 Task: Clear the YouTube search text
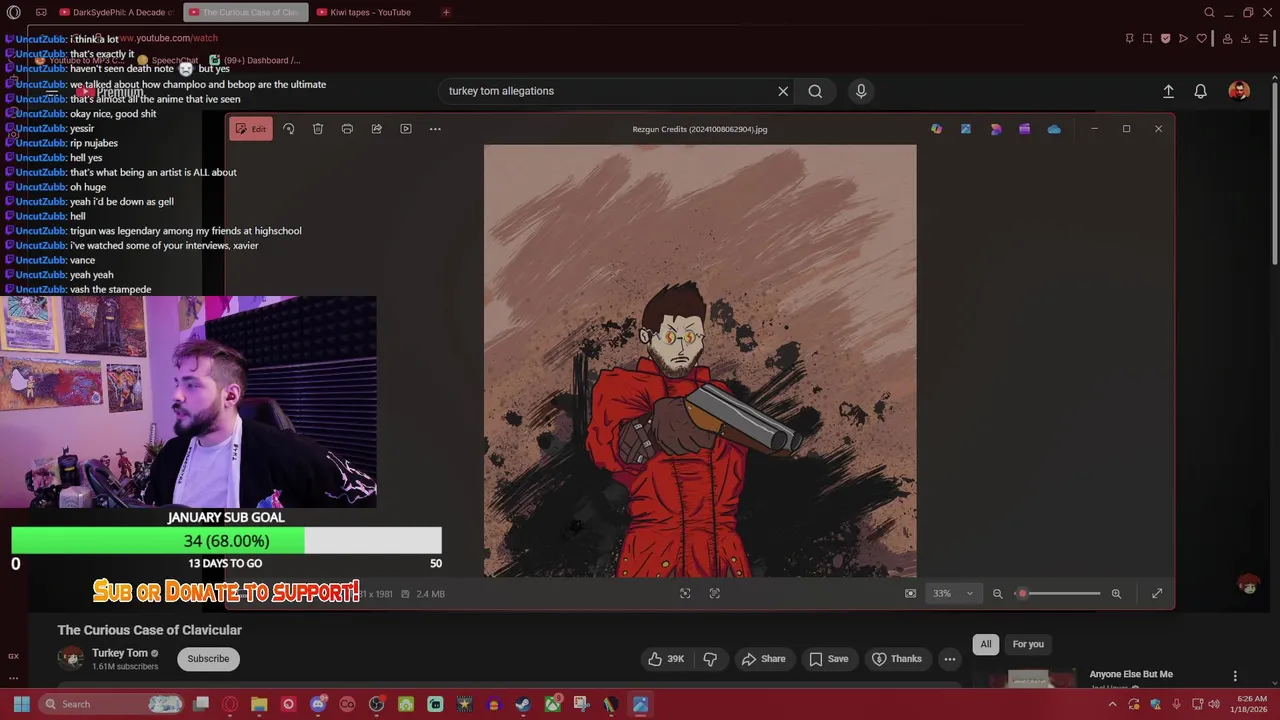pos(783,91)
